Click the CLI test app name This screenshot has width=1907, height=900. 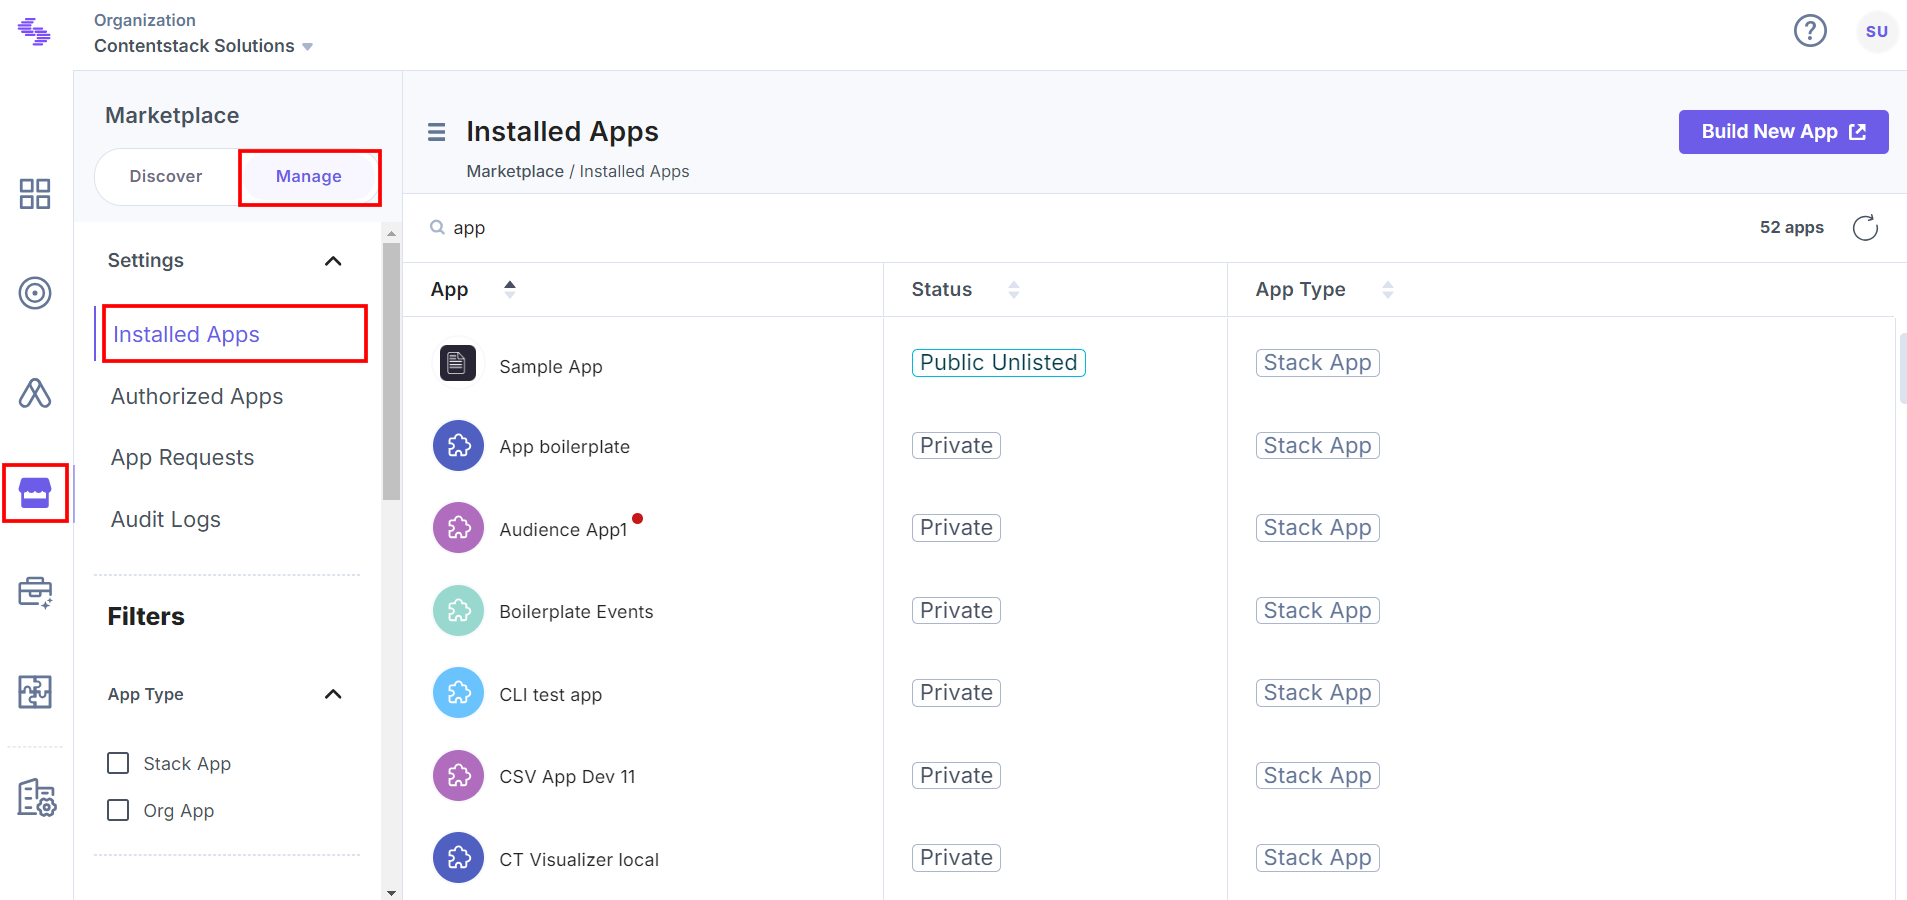point(551,695)
